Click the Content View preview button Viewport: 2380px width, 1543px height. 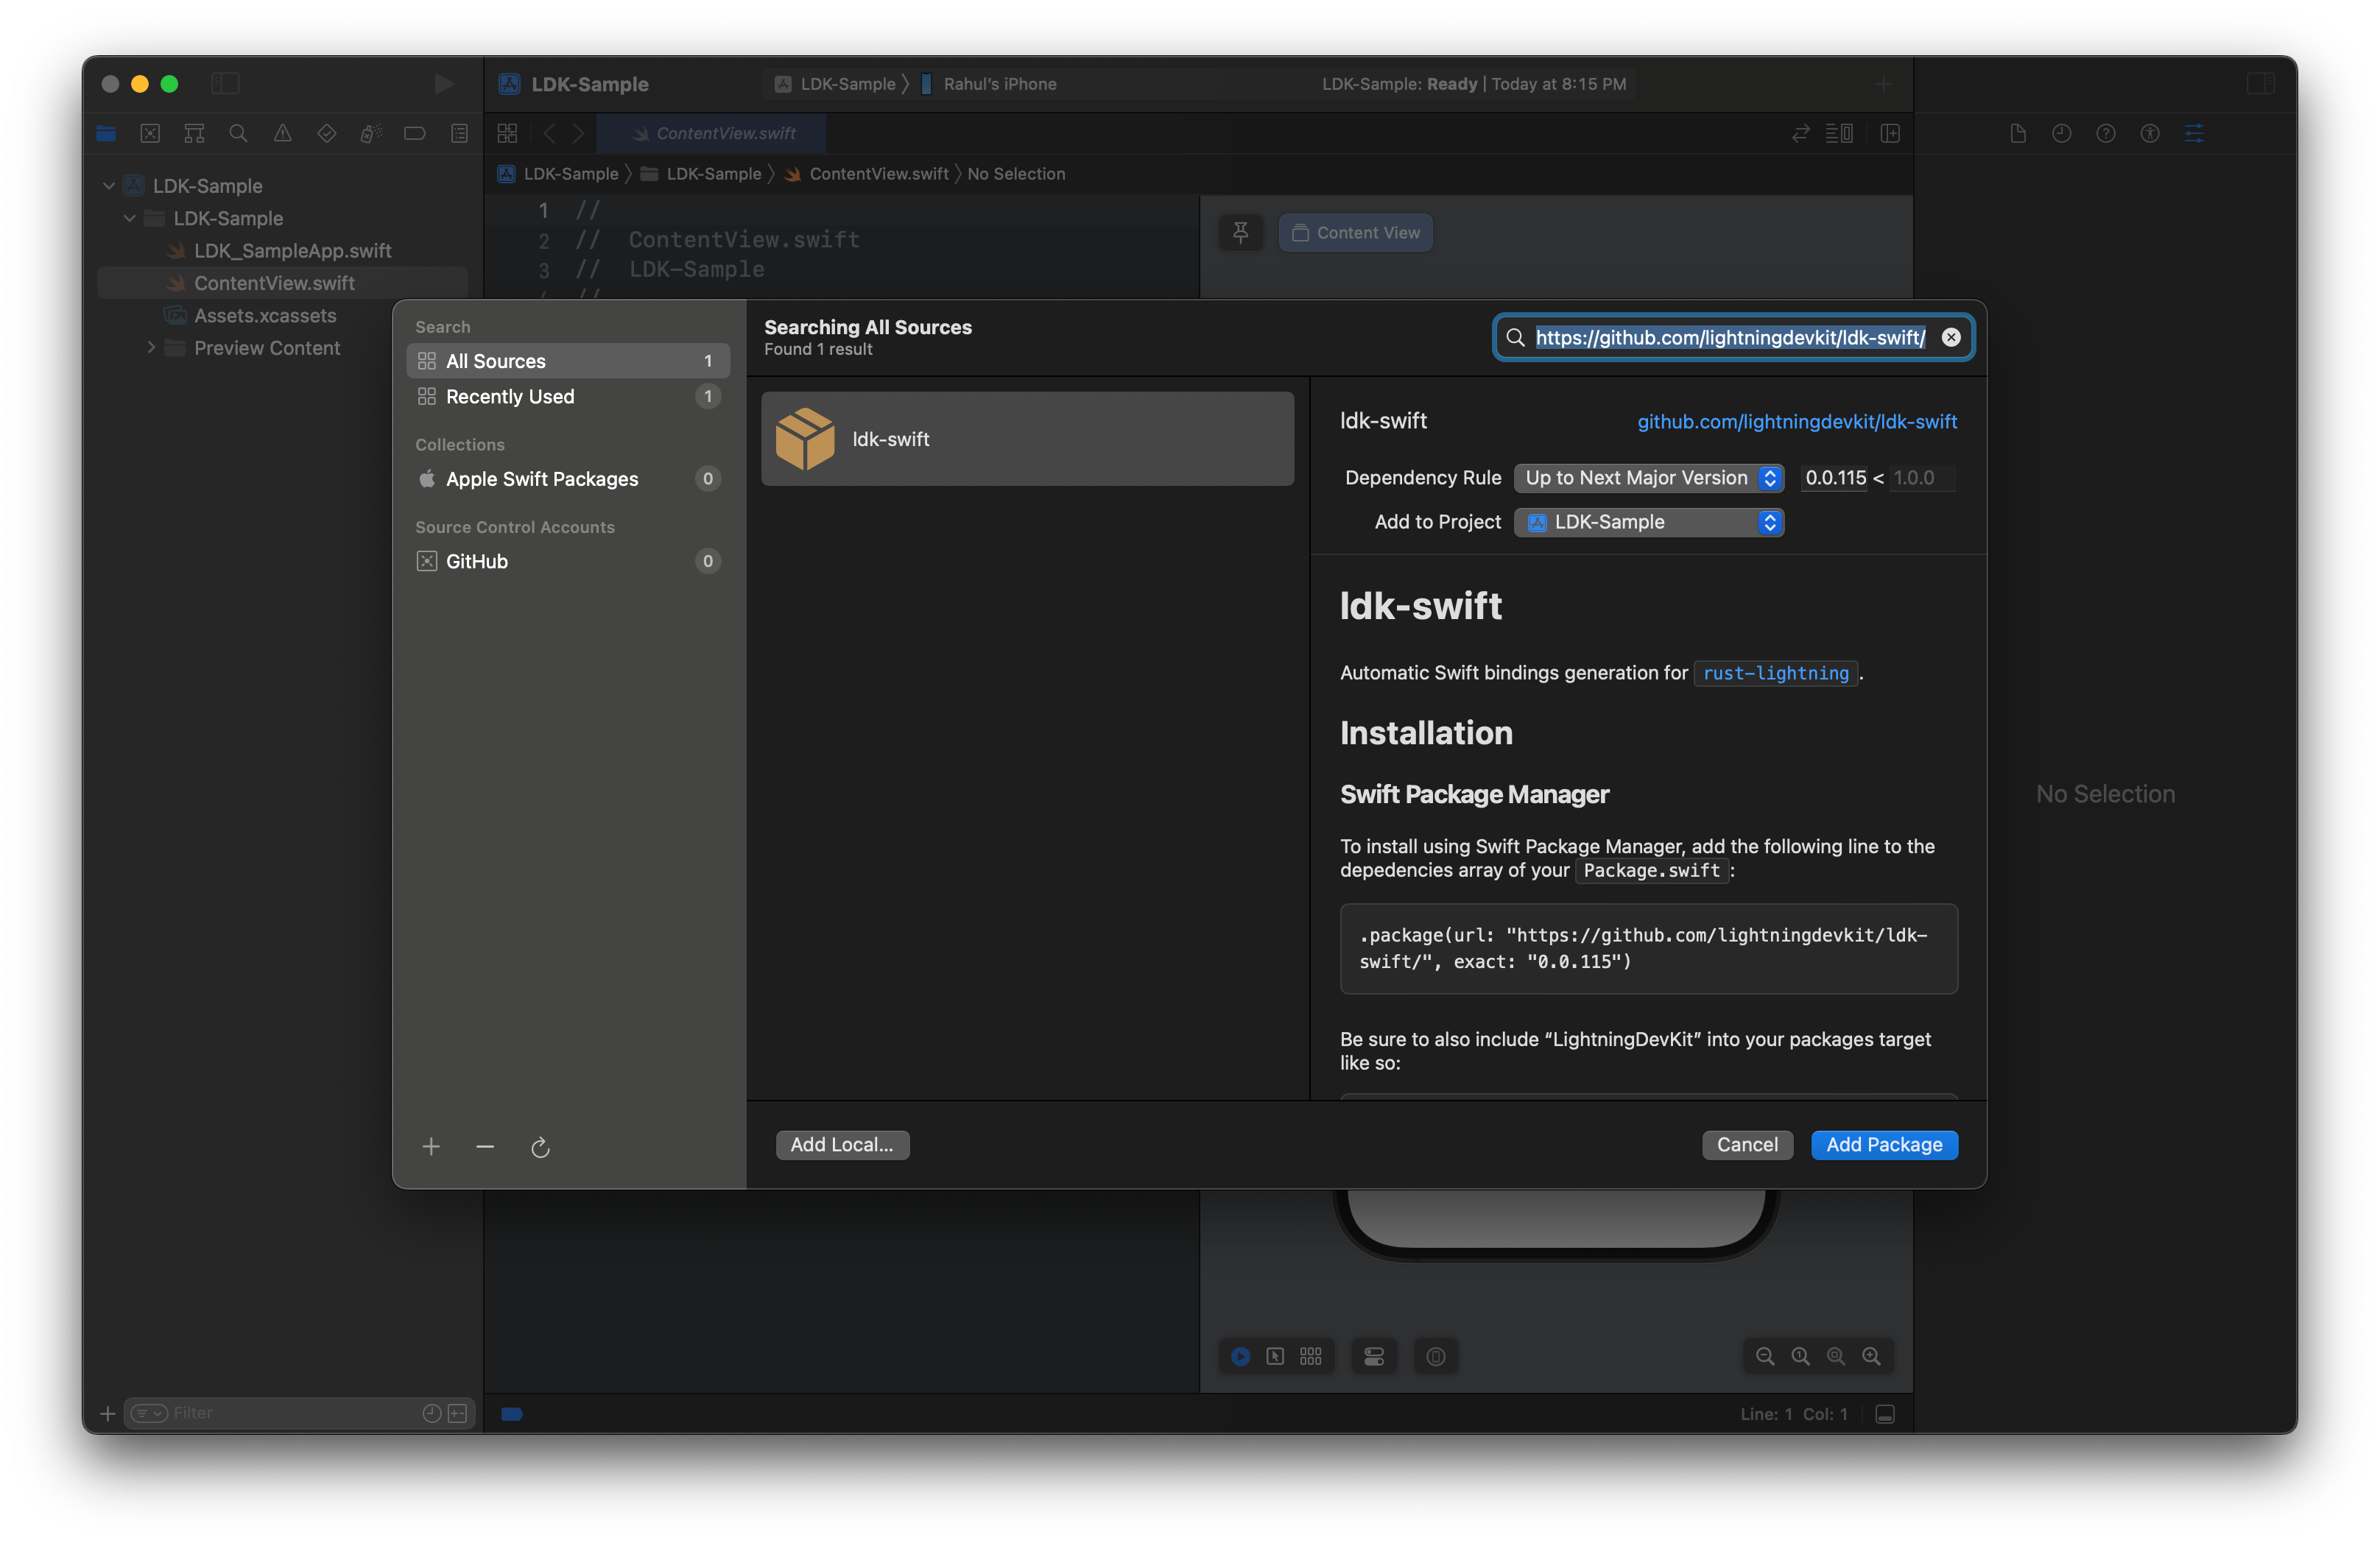pyautogui.click(x=1355, y=233)
